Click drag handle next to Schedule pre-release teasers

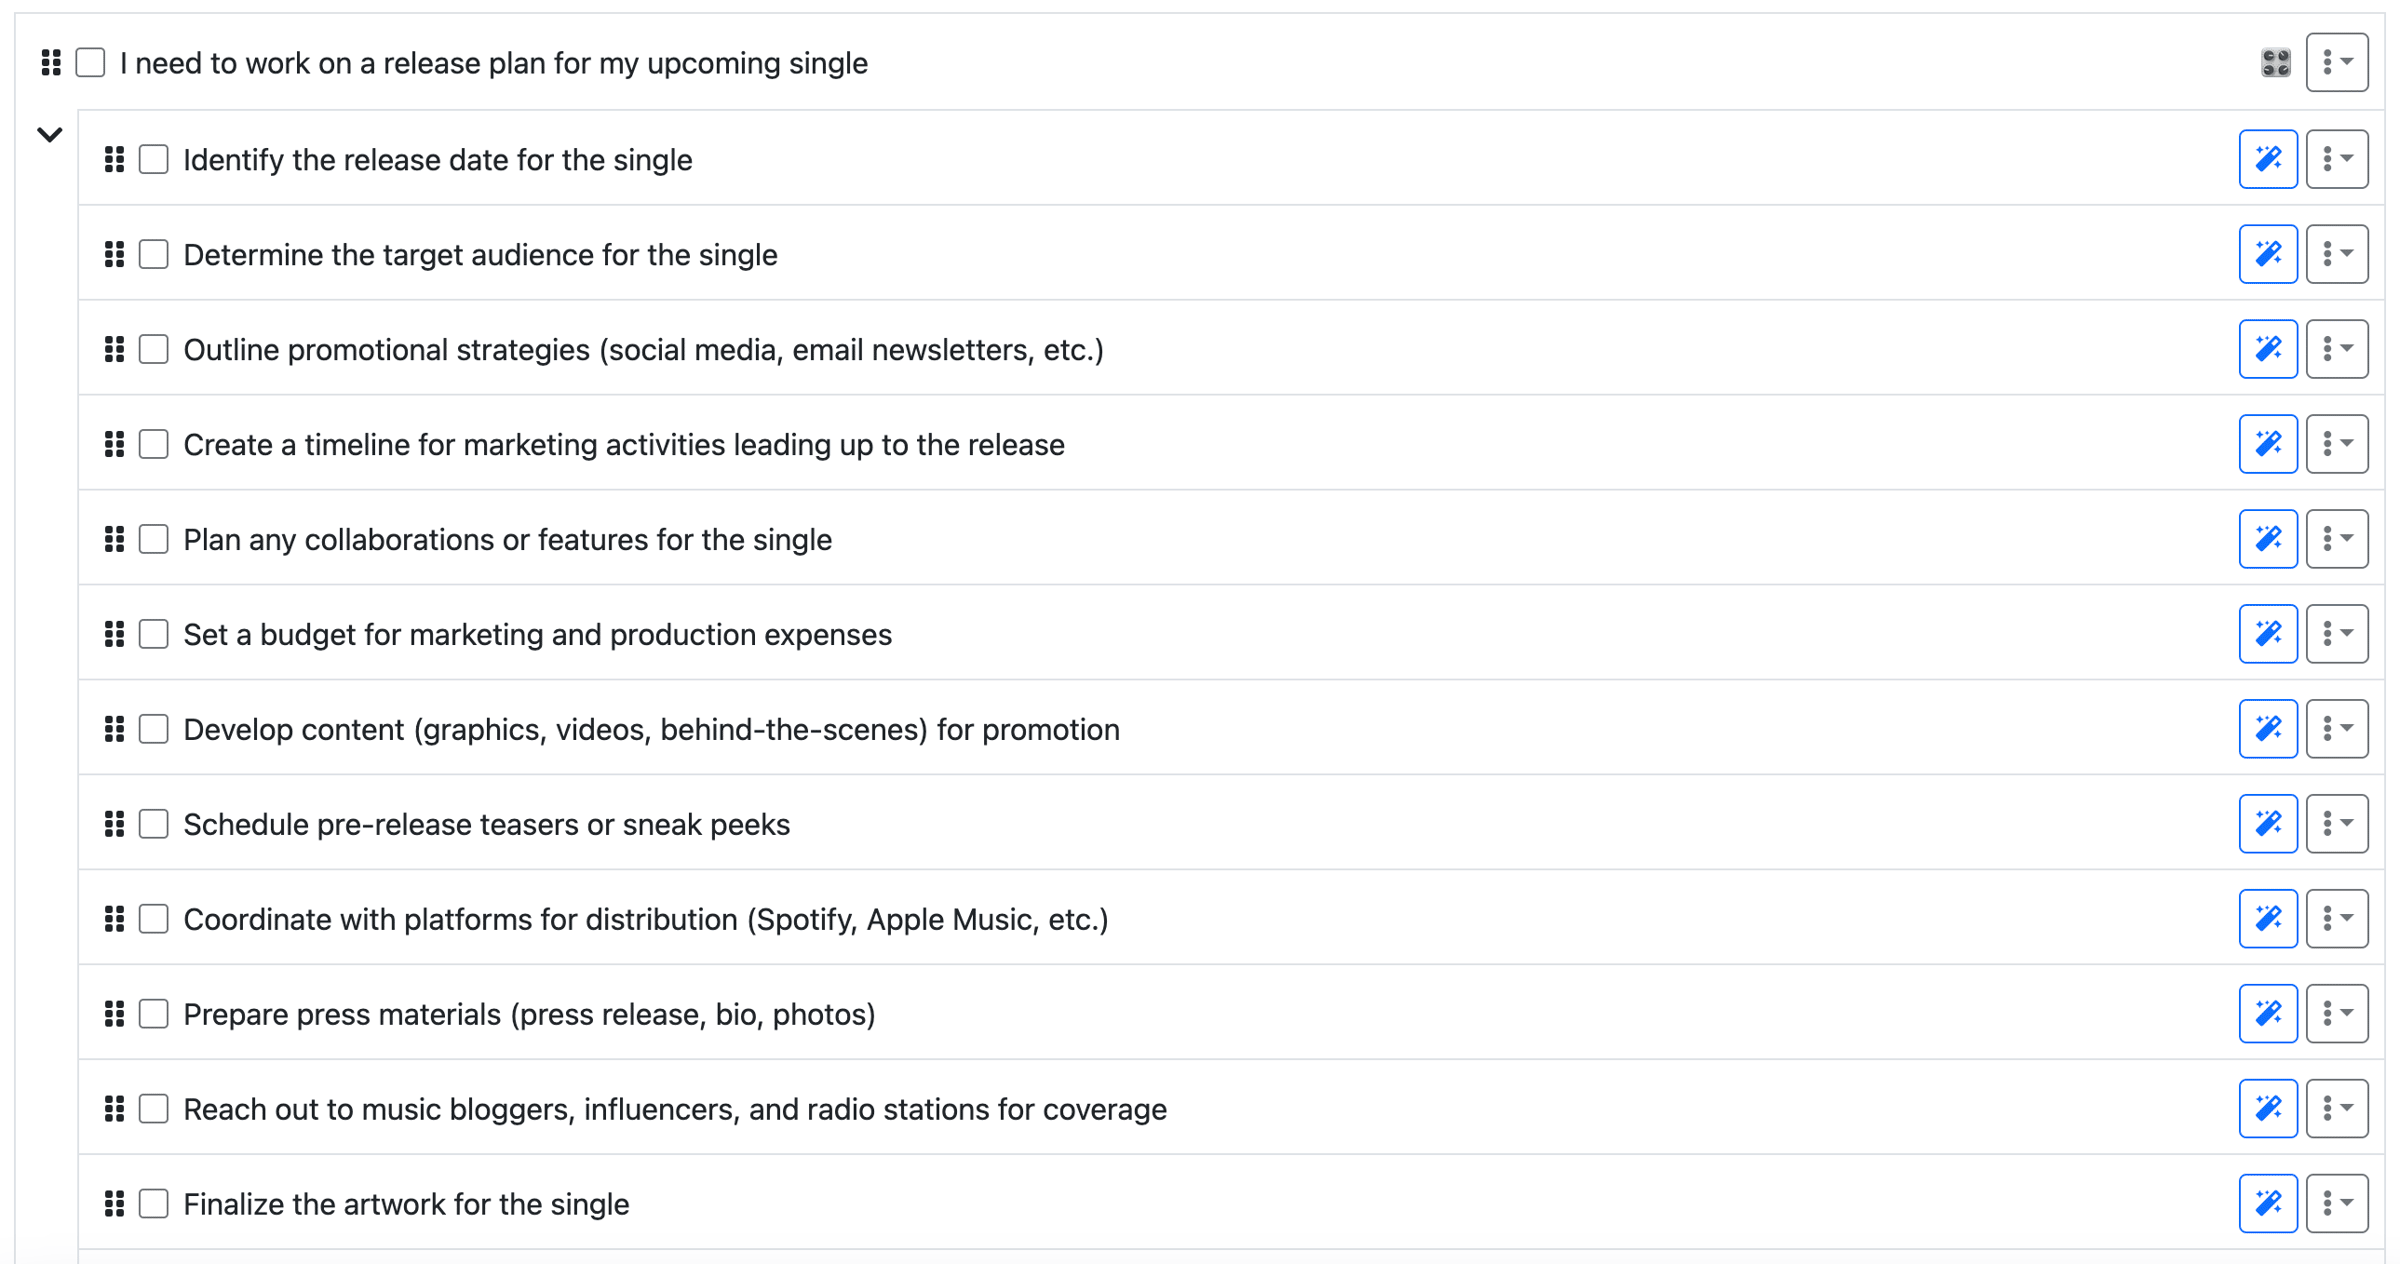click(114, 824)
